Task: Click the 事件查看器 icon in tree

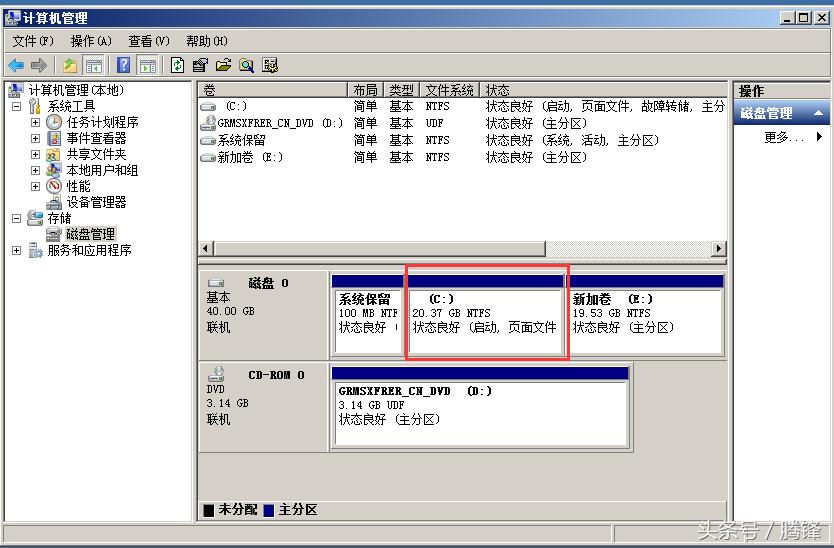Action: 54,138
